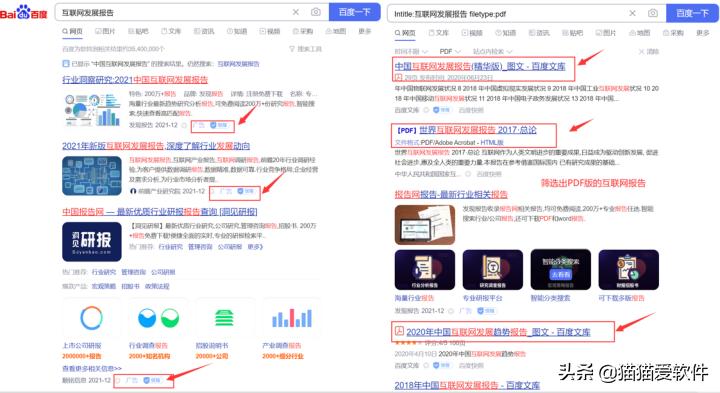Open 中国互联网发展报告(精华版) 百度文库 result

480,66
